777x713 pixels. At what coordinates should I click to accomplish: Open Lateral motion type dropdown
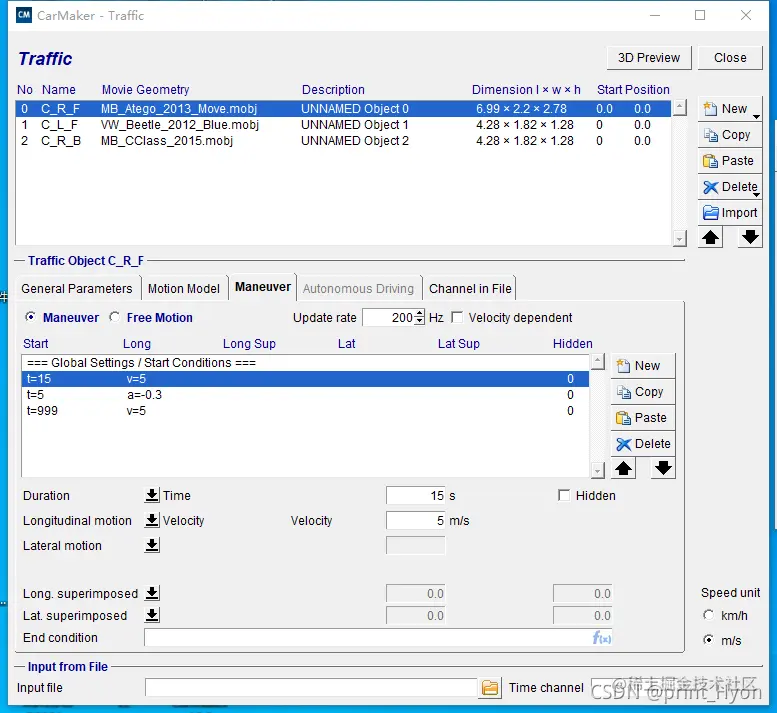click(x=152, y=545)
